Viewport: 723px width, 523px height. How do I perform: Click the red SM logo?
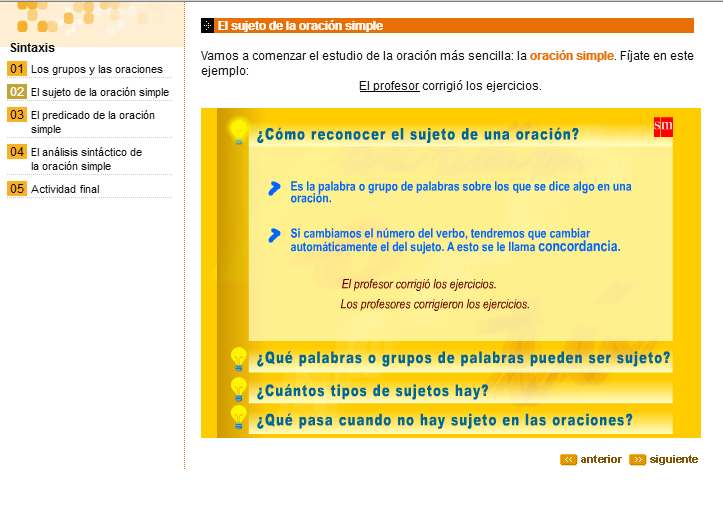coord(663,127)
